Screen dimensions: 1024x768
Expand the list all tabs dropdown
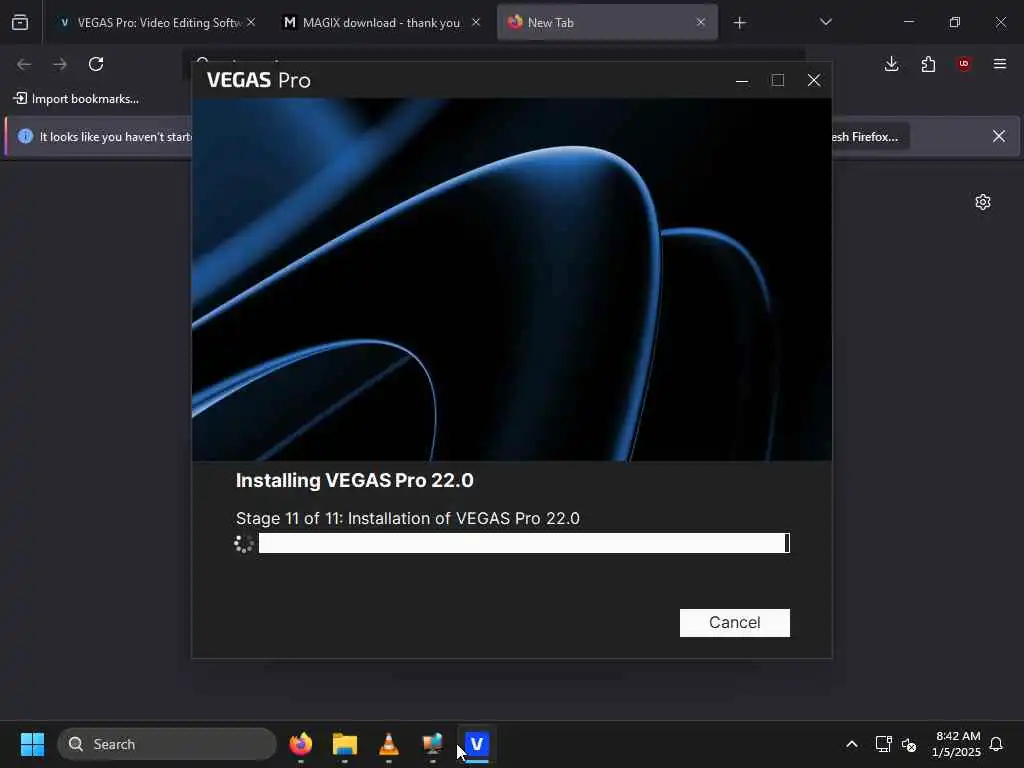(825, 23)
